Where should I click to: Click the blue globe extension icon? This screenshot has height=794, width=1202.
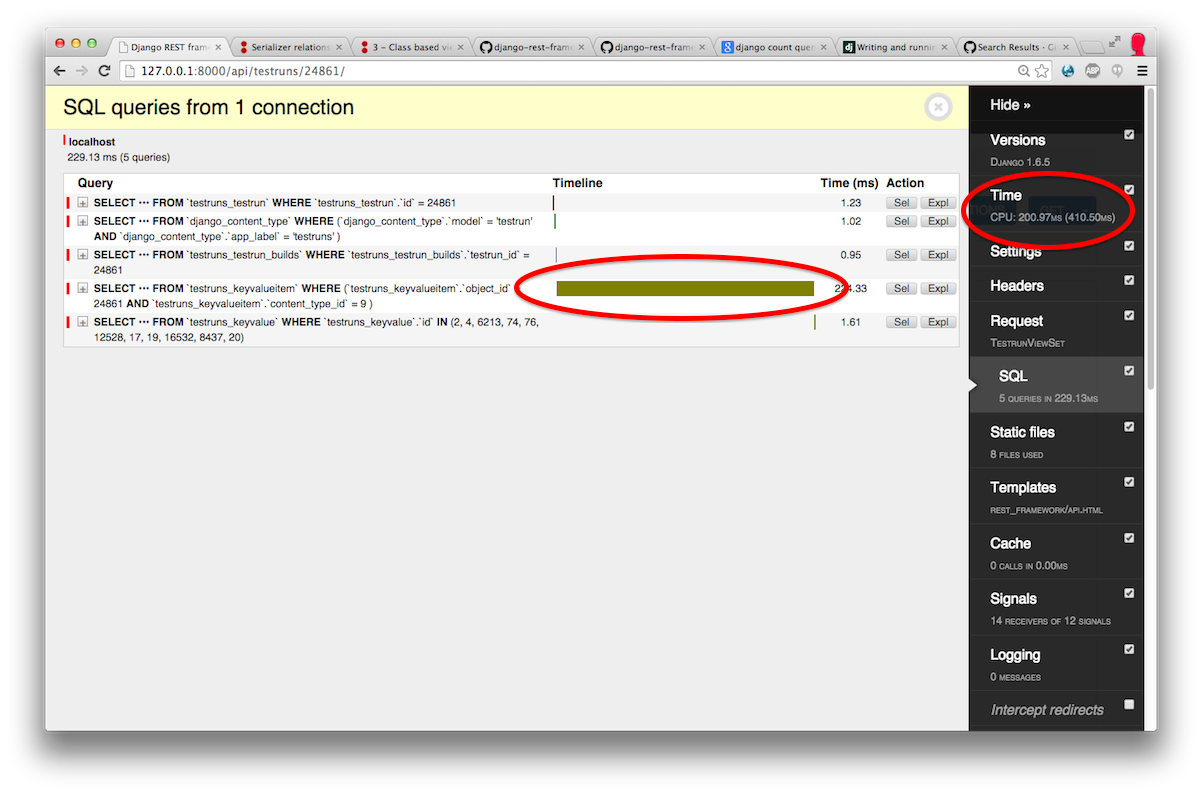(1068, 71)
